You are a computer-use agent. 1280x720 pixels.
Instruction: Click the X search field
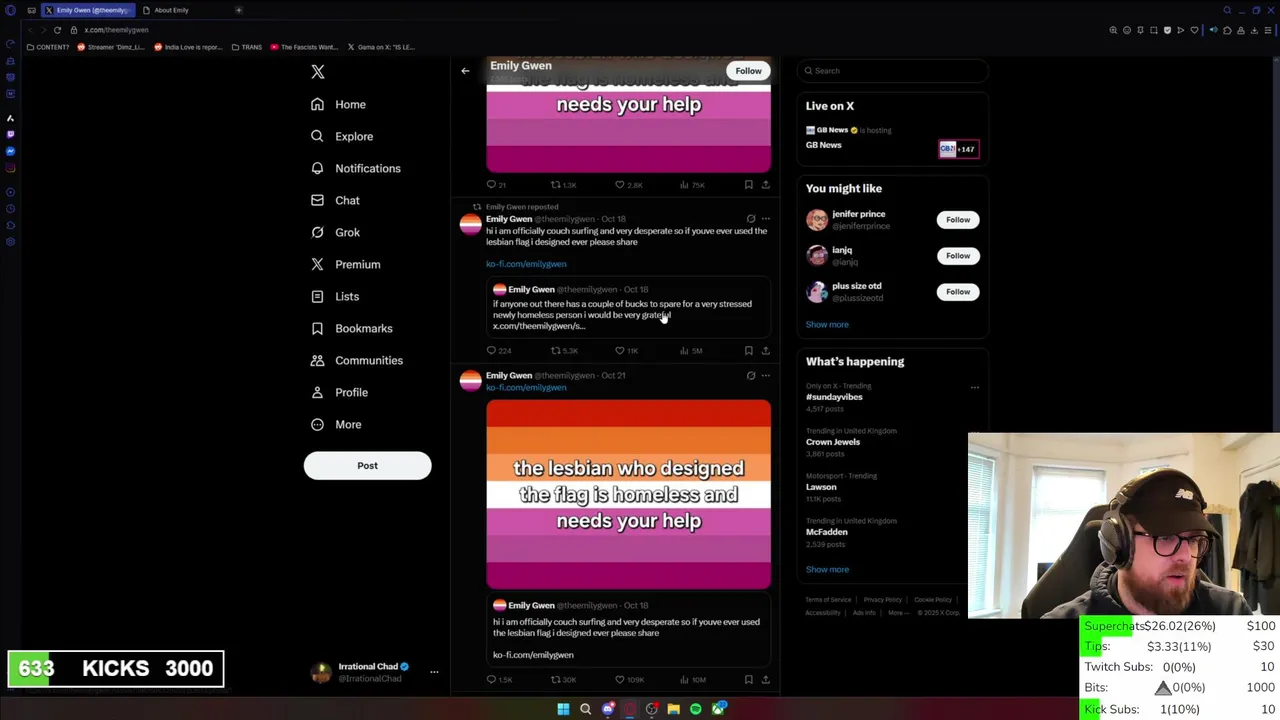click(x=893, y=71)
